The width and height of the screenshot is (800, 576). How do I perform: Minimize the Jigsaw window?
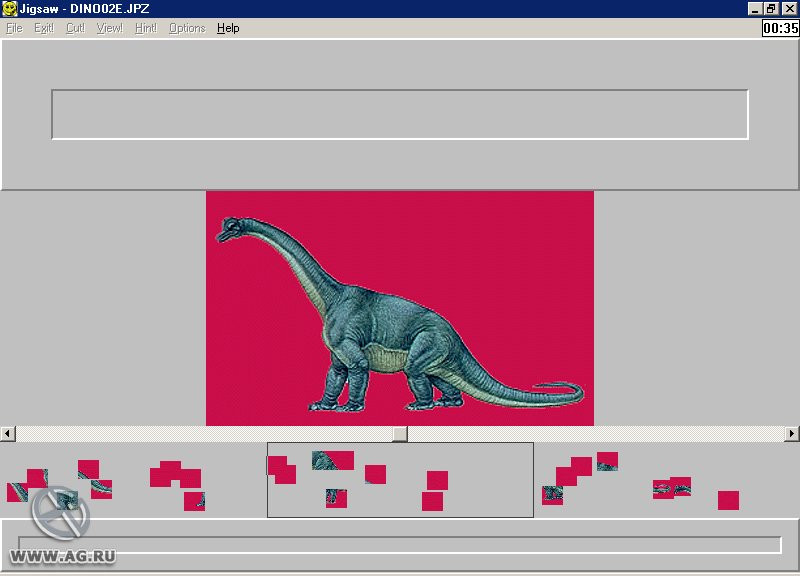tap(755, 9)
